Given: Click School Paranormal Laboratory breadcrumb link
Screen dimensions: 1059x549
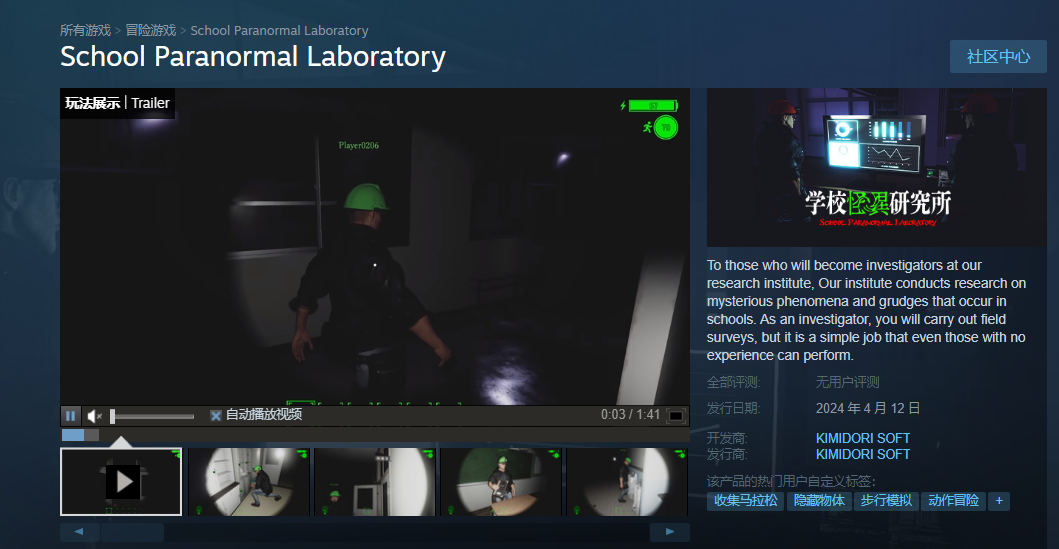Looking at the screenshot, I should pyautogui.click(x=279, y=30).
